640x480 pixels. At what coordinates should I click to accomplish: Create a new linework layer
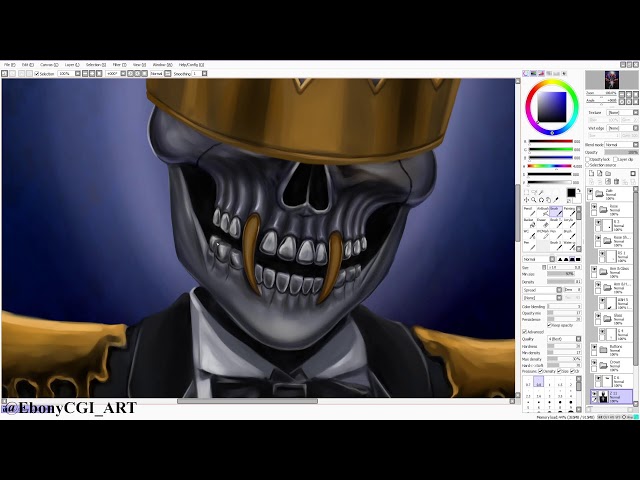[600, 173]
